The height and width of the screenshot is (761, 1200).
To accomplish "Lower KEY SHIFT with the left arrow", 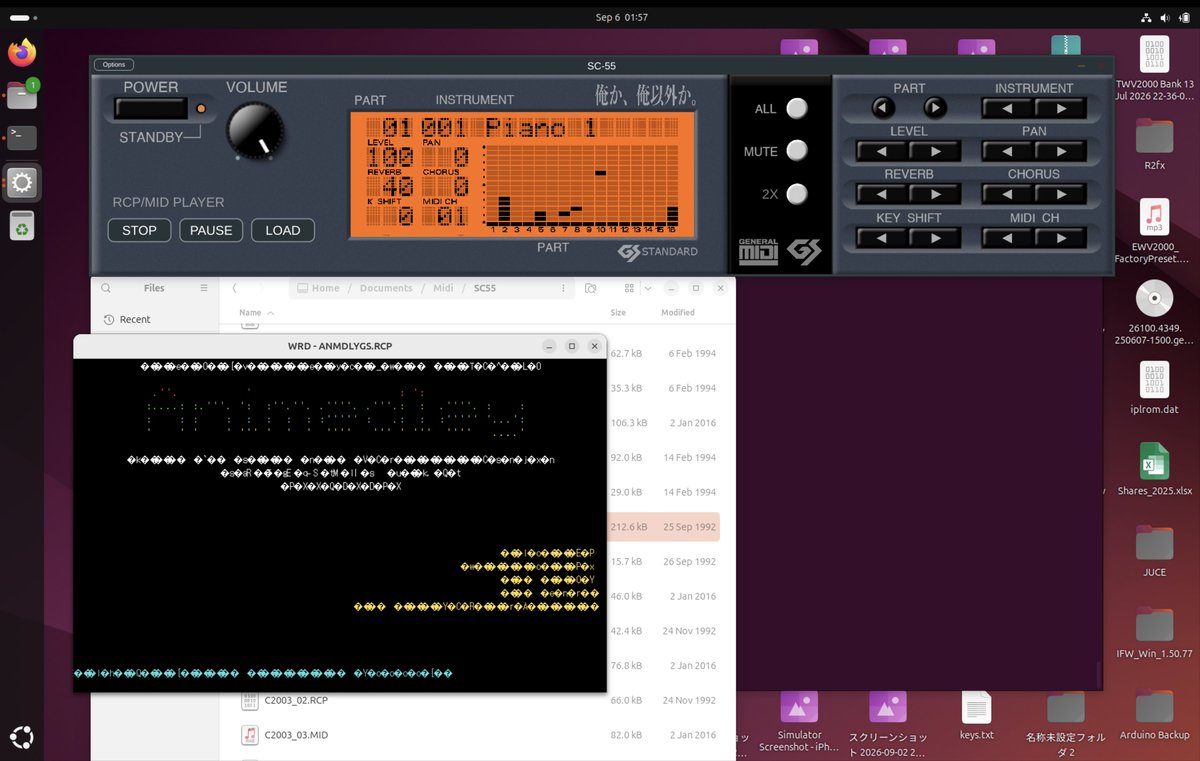I will 882,238.
